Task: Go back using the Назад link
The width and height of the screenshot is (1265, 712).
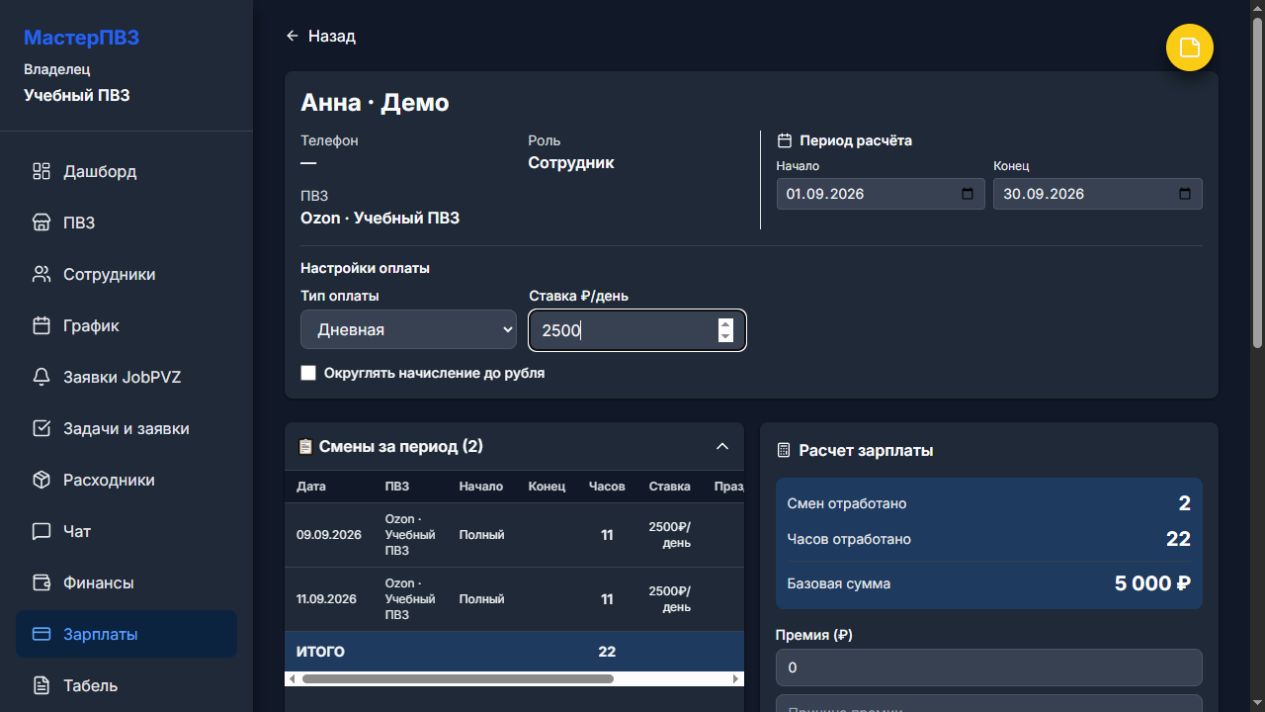Action: [321, 36]
